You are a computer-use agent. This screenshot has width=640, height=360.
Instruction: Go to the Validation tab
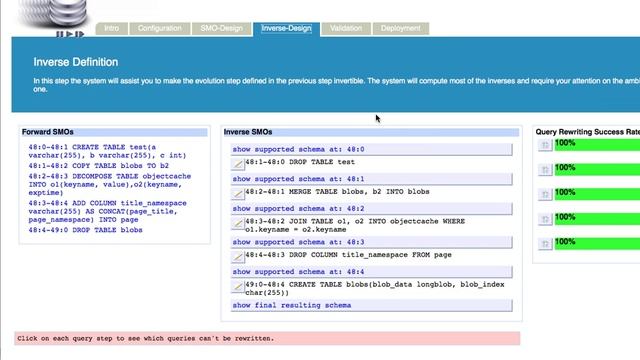(346, 29)
